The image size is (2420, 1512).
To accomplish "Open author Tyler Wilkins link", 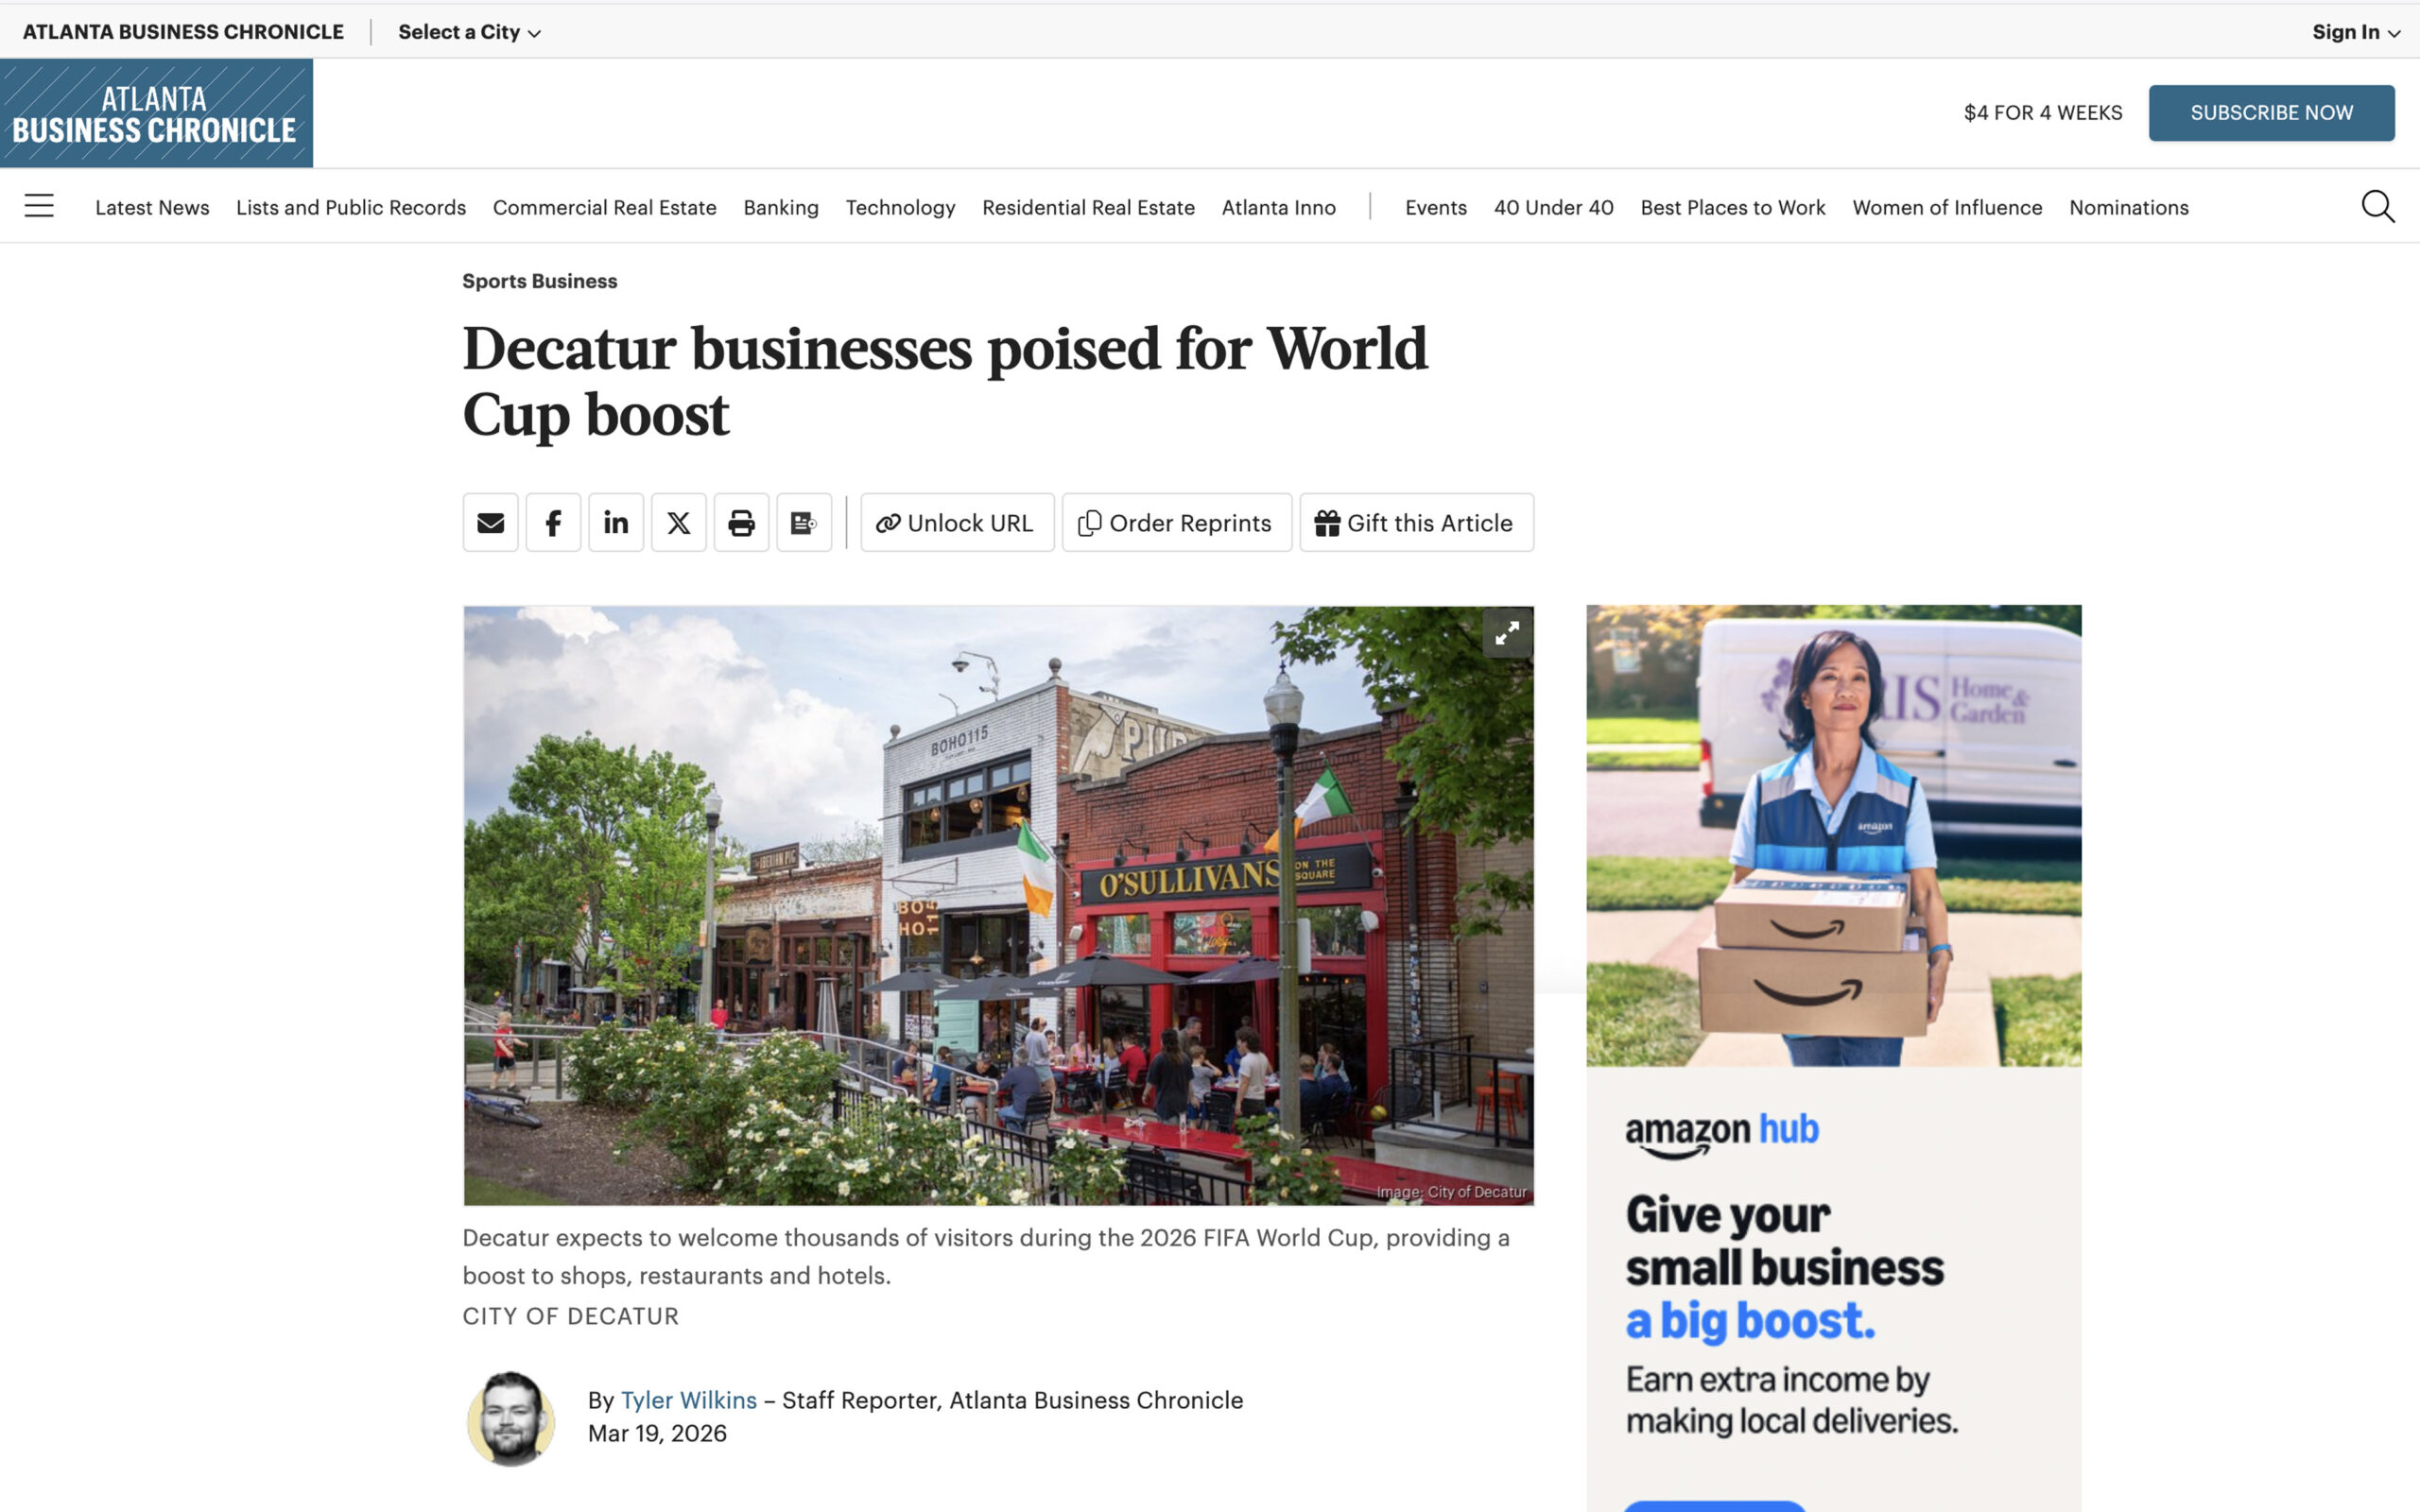I will [x=688, y=1400].
